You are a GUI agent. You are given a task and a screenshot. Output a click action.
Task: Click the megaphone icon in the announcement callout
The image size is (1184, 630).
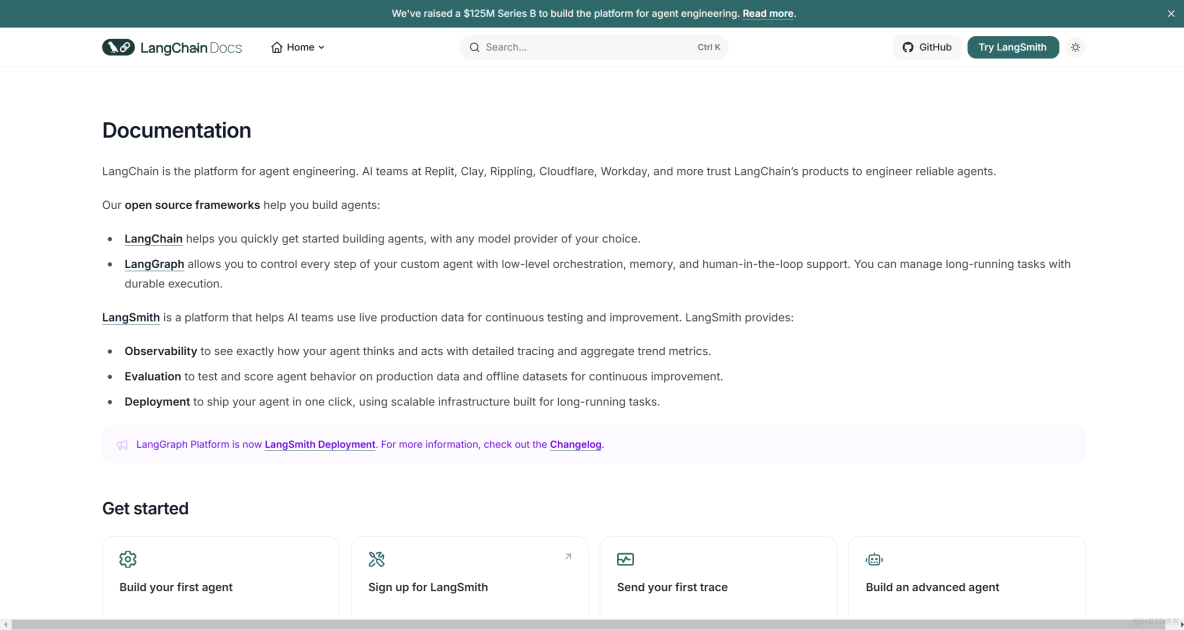click(121, 444)
